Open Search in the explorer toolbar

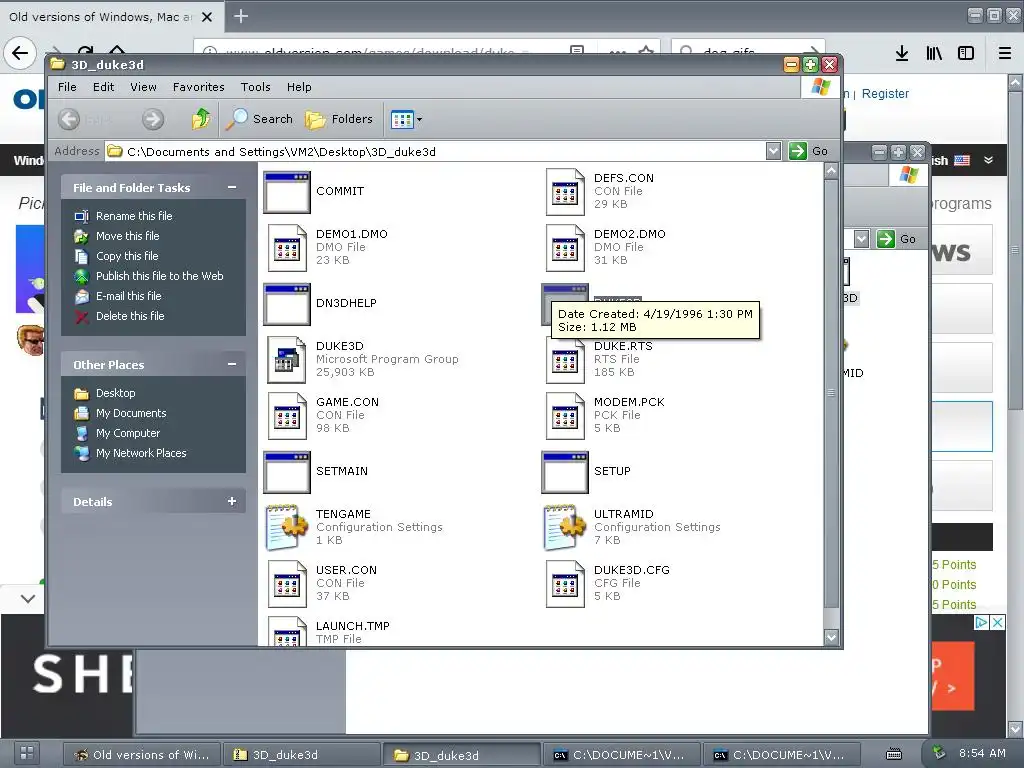[x=259, y=119]
